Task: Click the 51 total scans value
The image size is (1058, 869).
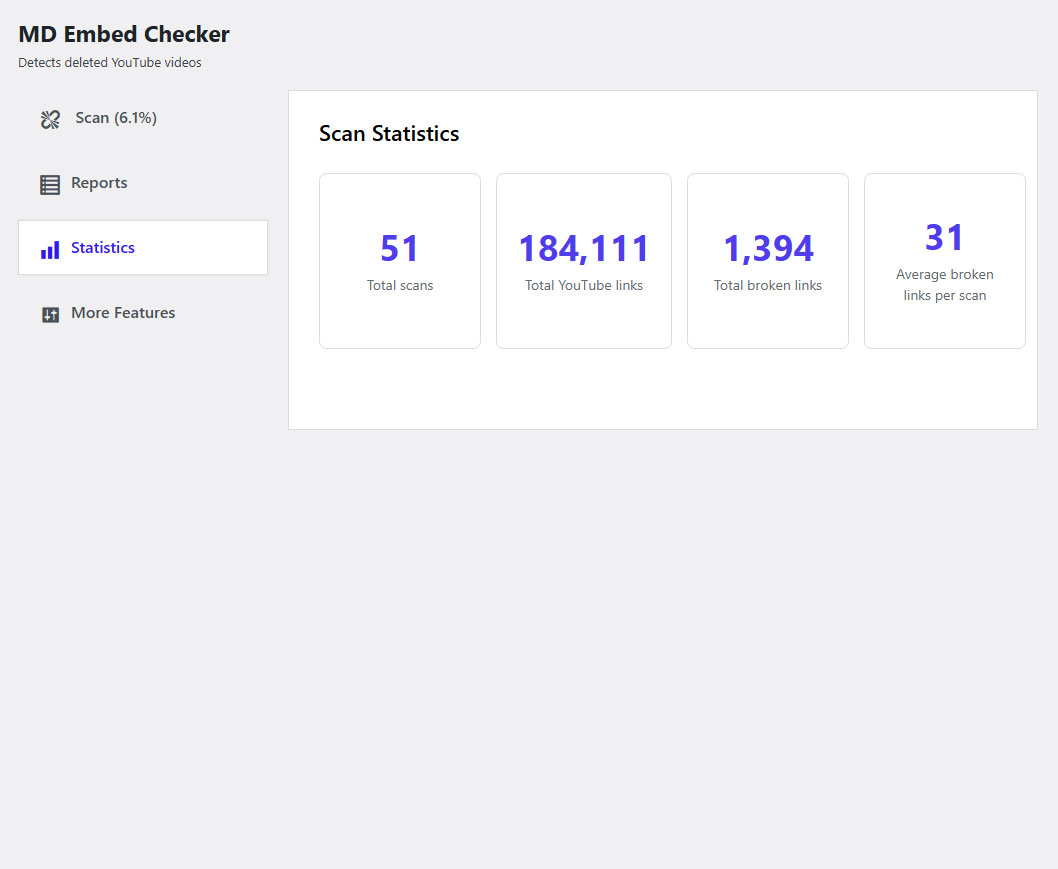Action: [x=399, y=248]
